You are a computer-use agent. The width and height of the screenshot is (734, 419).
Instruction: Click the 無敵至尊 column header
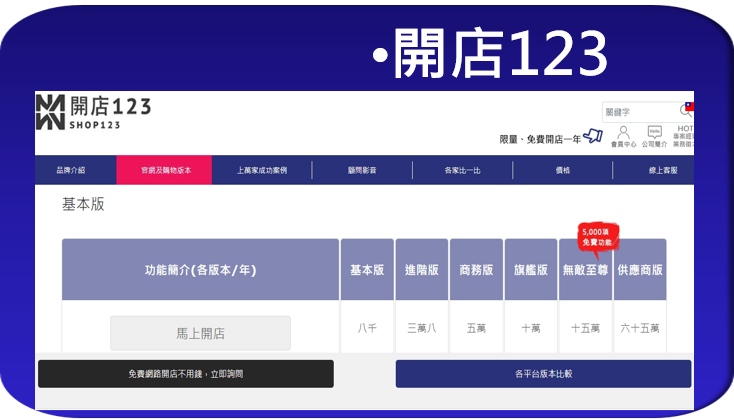point(585,270)
